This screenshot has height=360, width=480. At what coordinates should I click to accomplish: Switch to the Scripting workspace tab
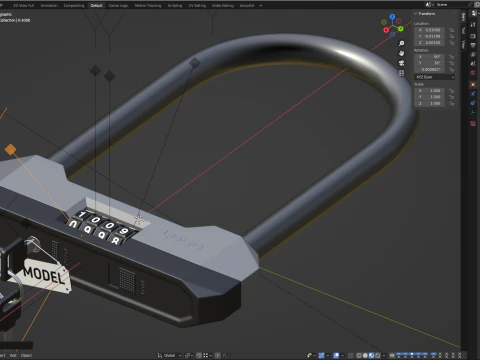175,5
